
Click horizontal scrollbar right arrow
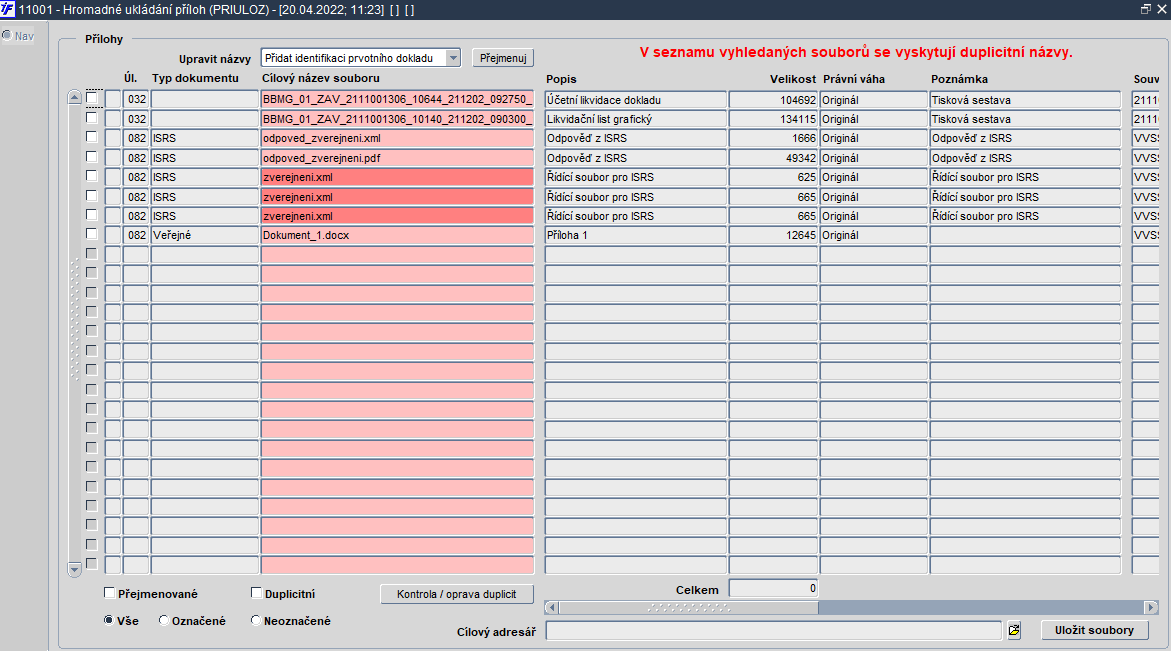coord(1151,607)
